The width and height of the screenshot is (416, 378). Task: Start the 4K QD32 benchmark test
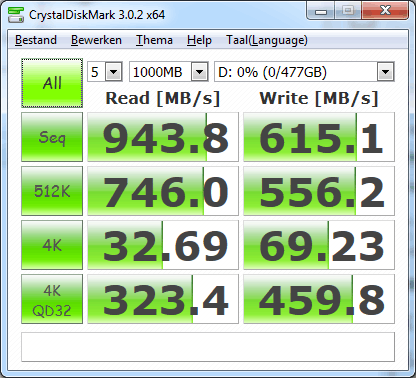click(52, 299)
